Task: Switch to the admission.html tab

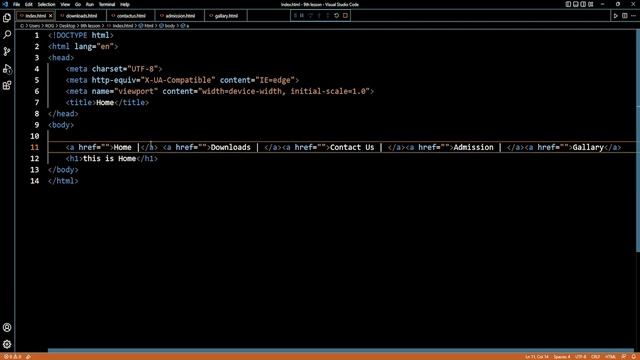Action: pos(180,16)
